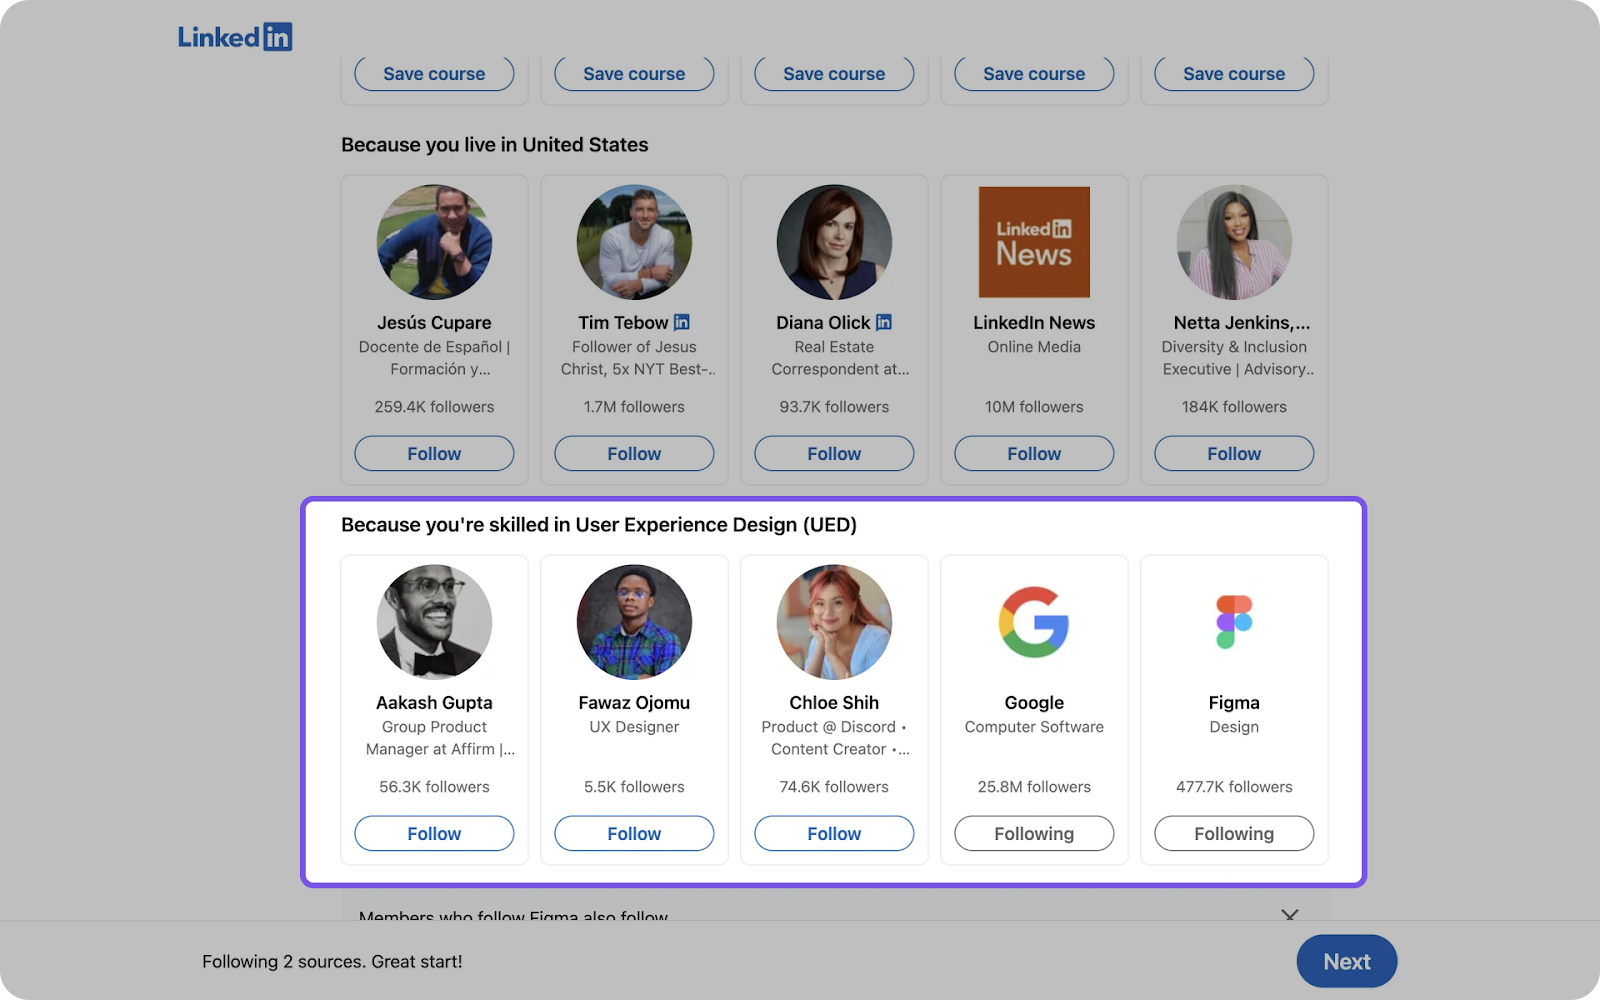The height and width of the screenshot is (1000, 1600).
Task: View Jesús Cupare's profile photo
Action: pos(434,242)
